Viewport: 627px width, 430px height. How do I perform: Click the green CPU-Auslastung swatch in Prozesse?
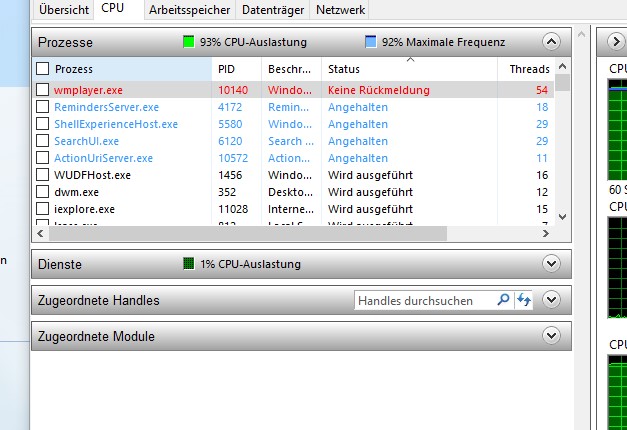[188, 42]
